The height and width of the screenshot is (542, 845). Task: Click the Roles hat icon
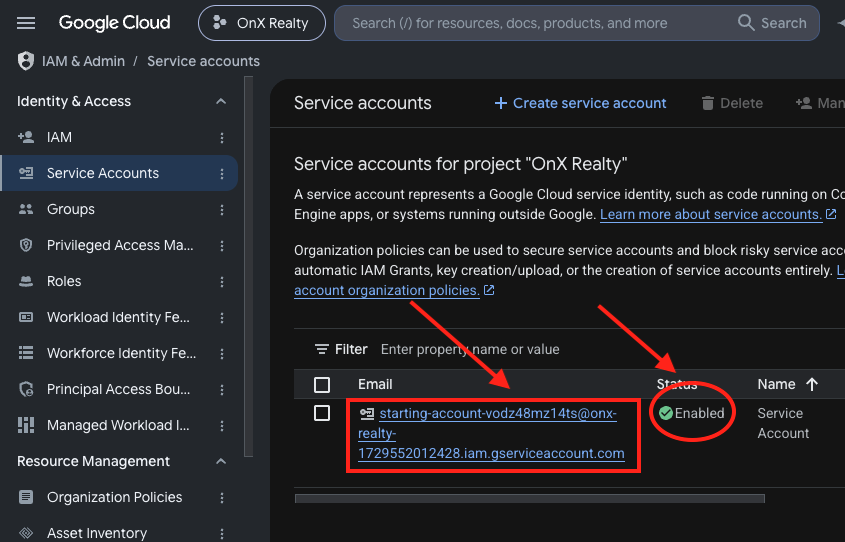point(26,281)
